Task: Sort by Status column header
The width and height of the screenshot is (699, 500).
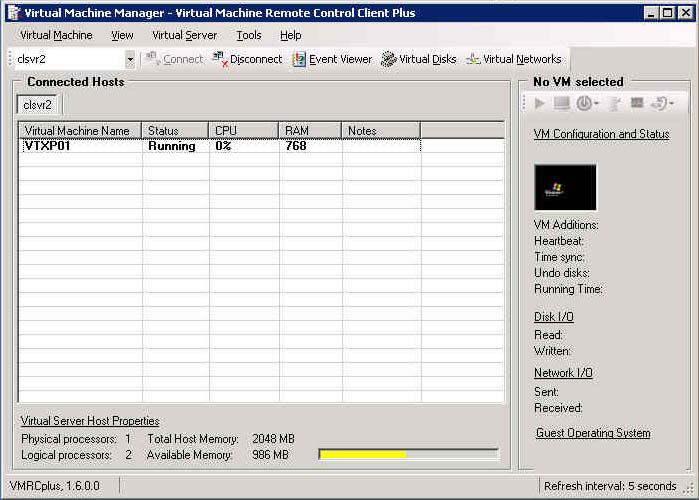Action: pos(175,131)
